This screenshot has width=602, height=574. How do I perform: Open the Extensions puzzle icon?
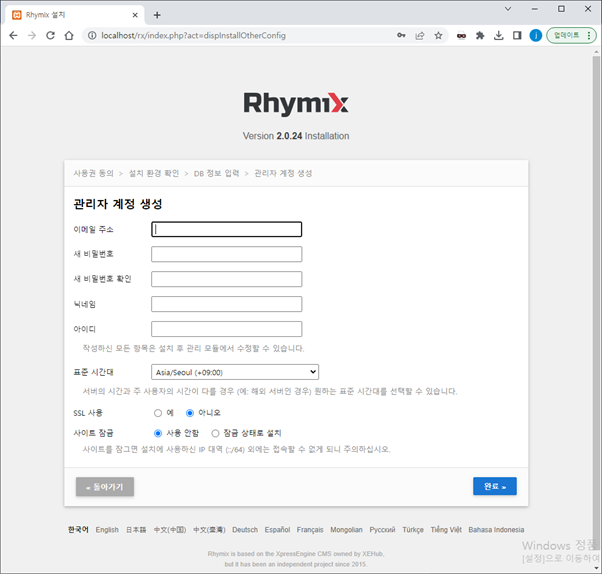(x=480, y=36)
